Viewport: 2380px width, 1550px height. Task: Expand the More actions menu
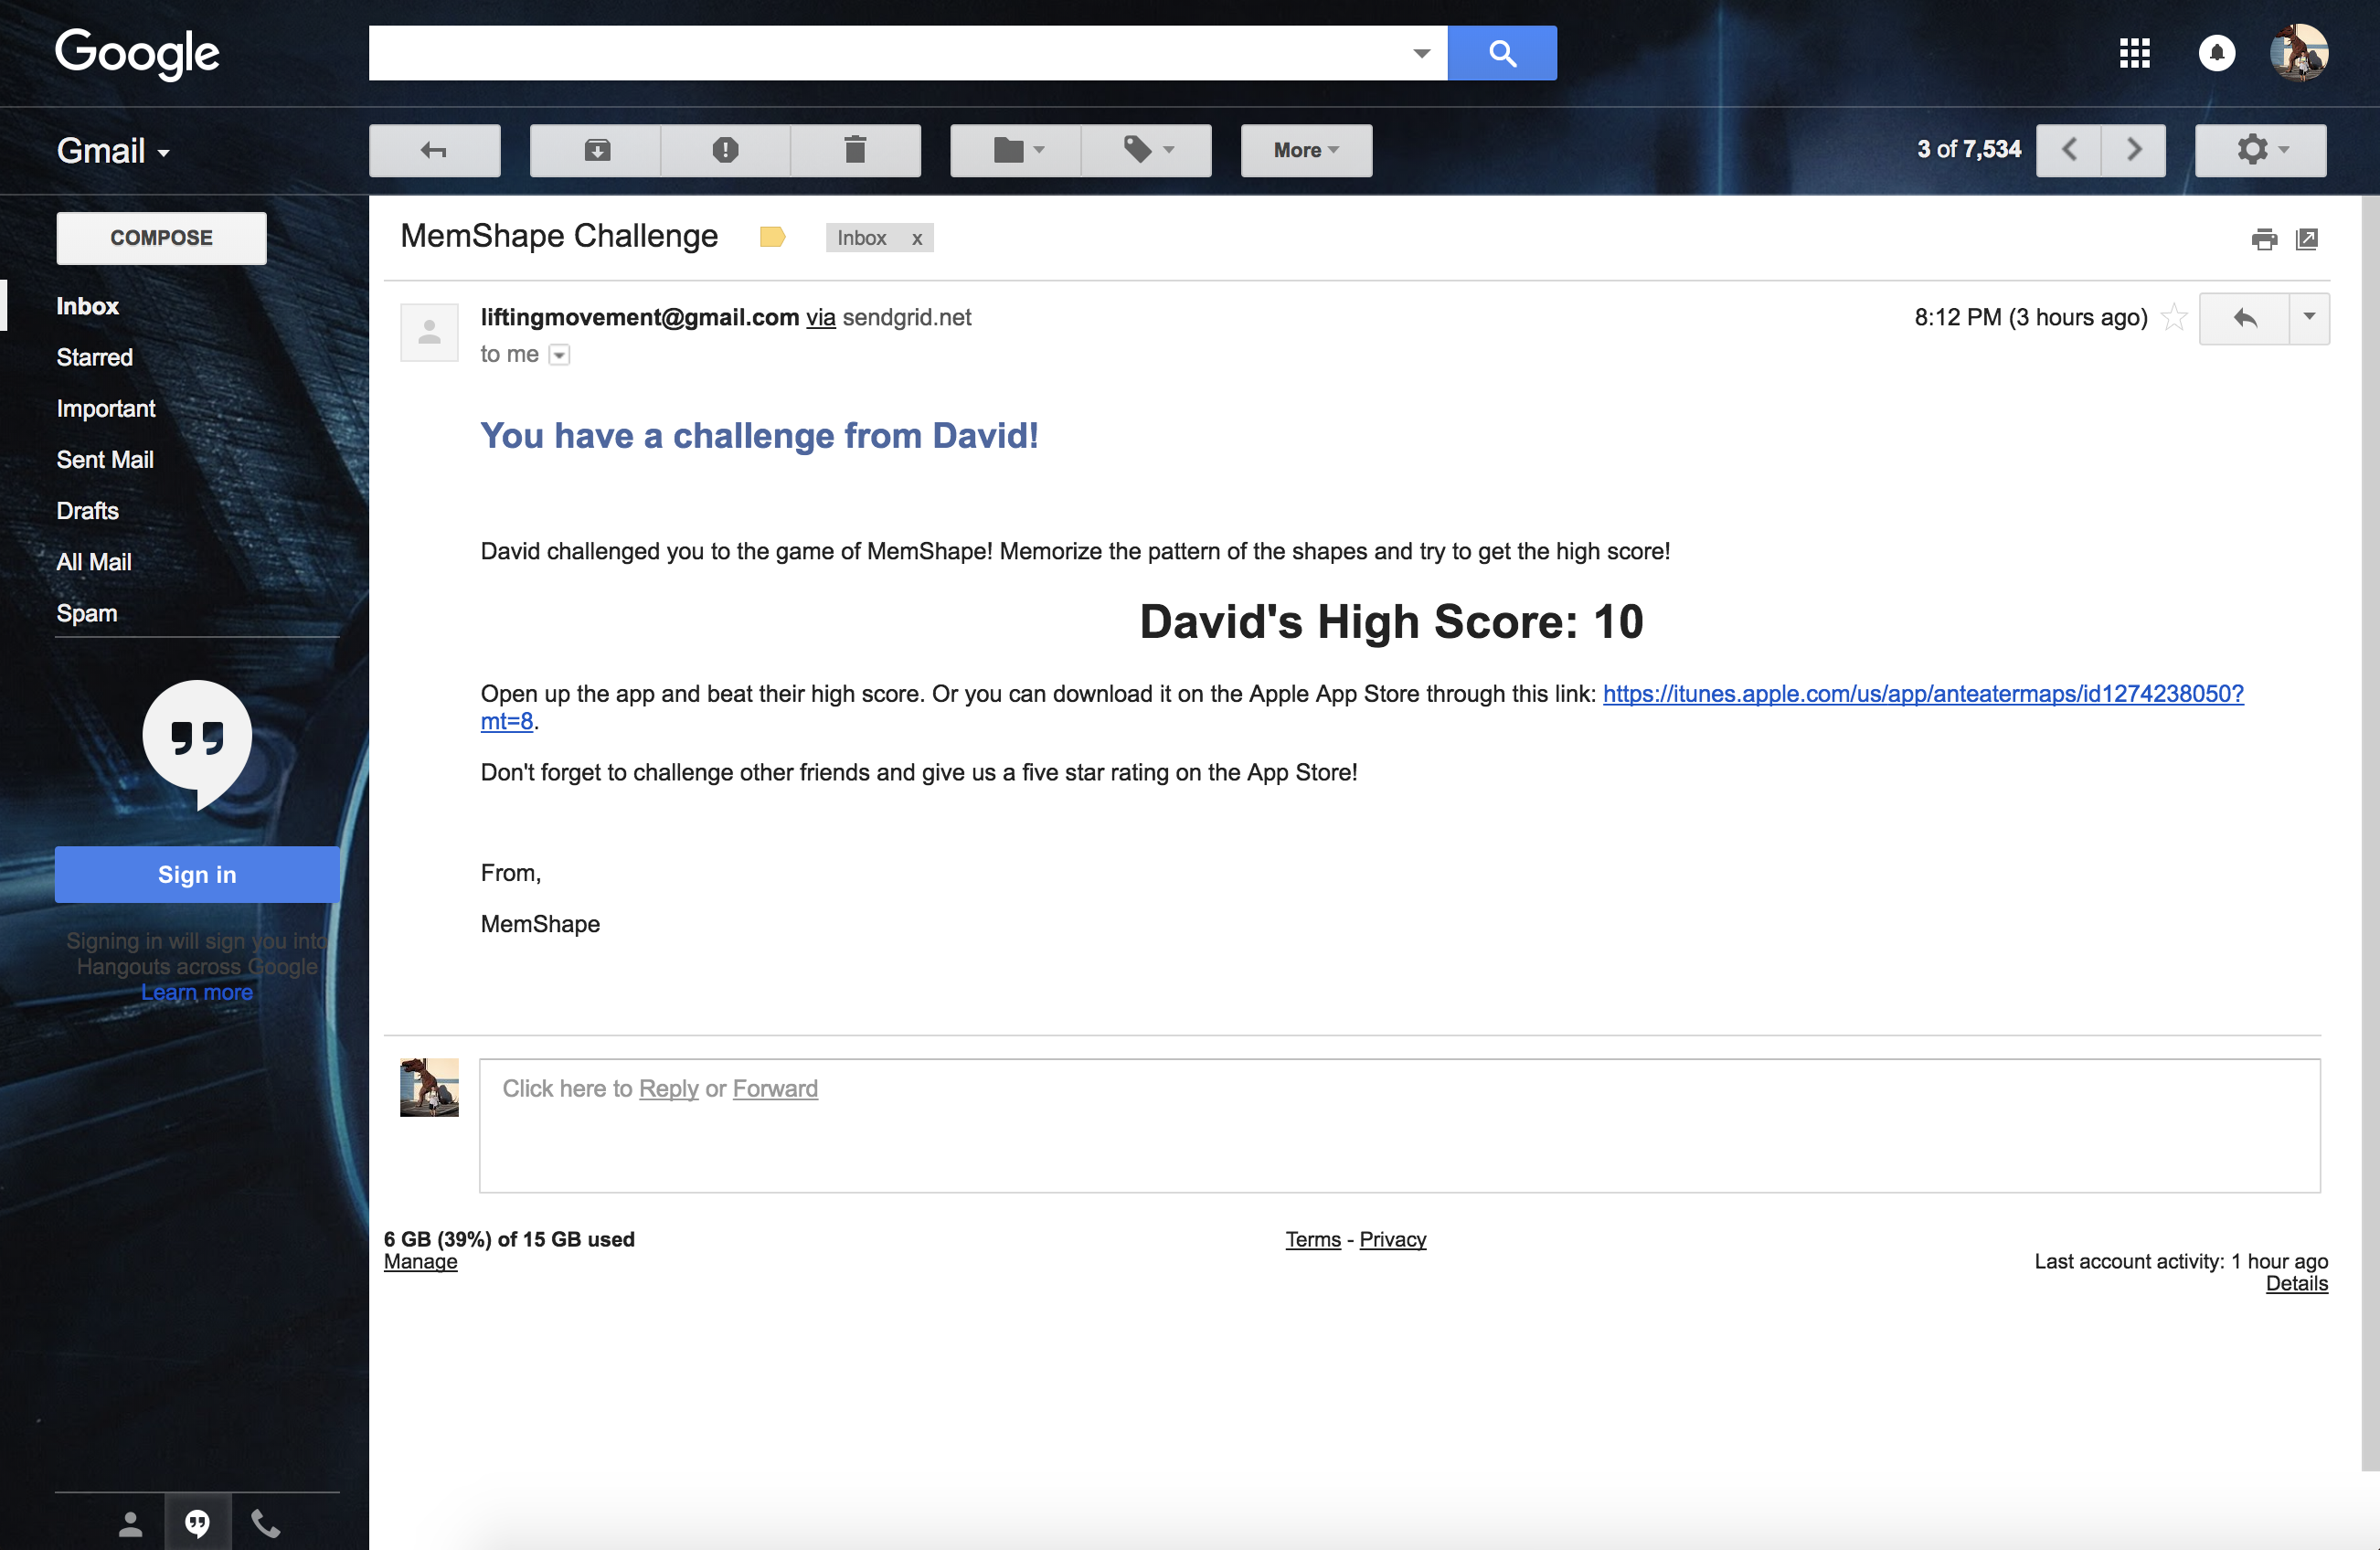[1305, 150]
